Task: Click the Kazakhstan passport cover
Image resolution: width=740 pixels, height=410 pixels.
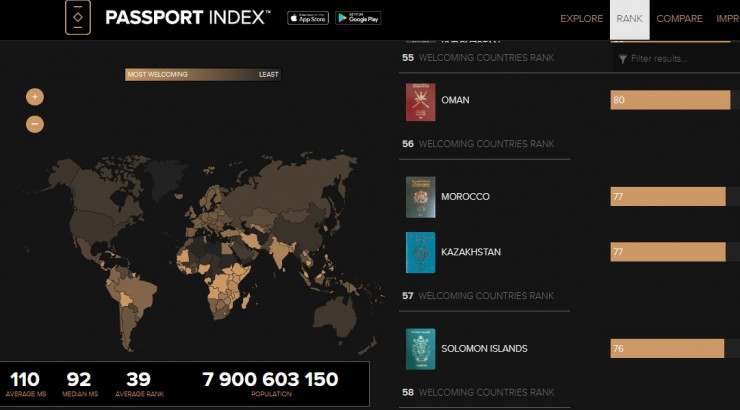Action: (420, 252)
